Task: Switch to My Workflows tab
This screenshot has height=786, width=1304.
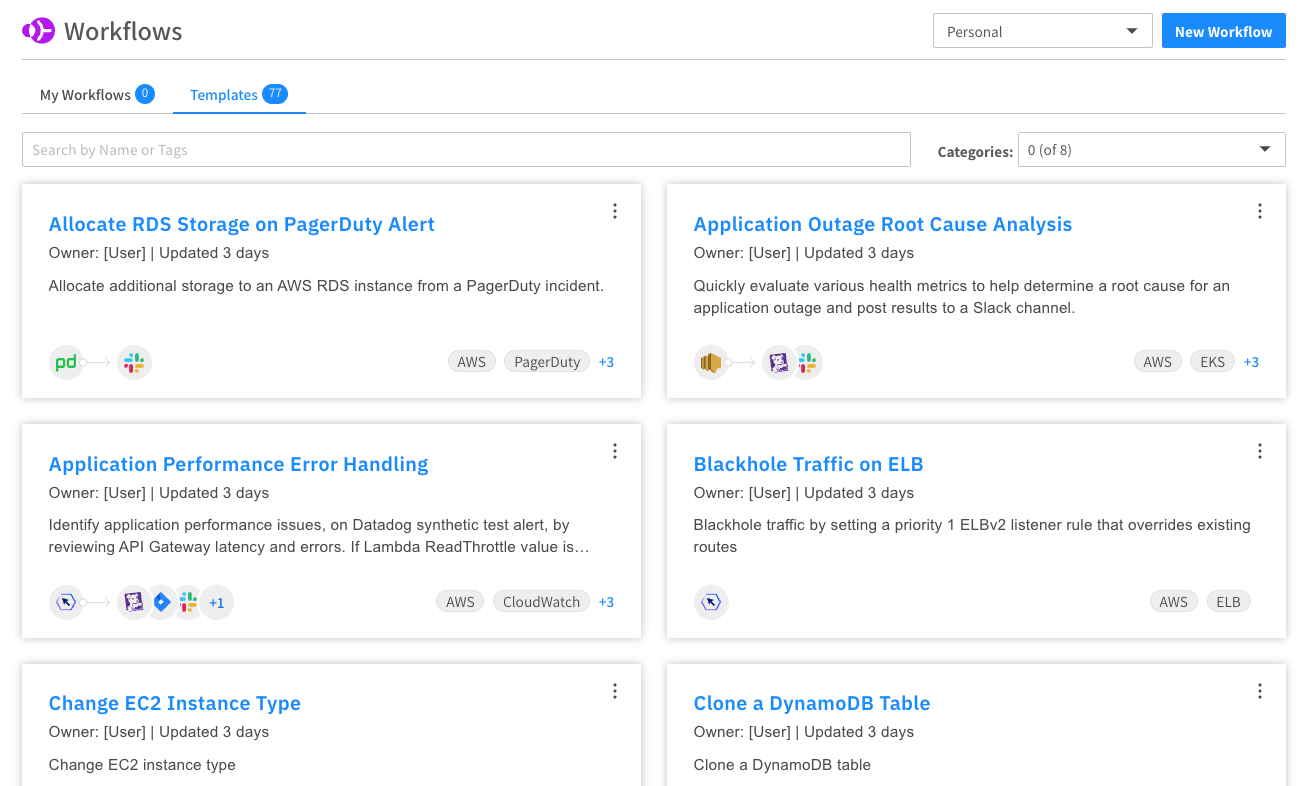Action: [86, 95]
